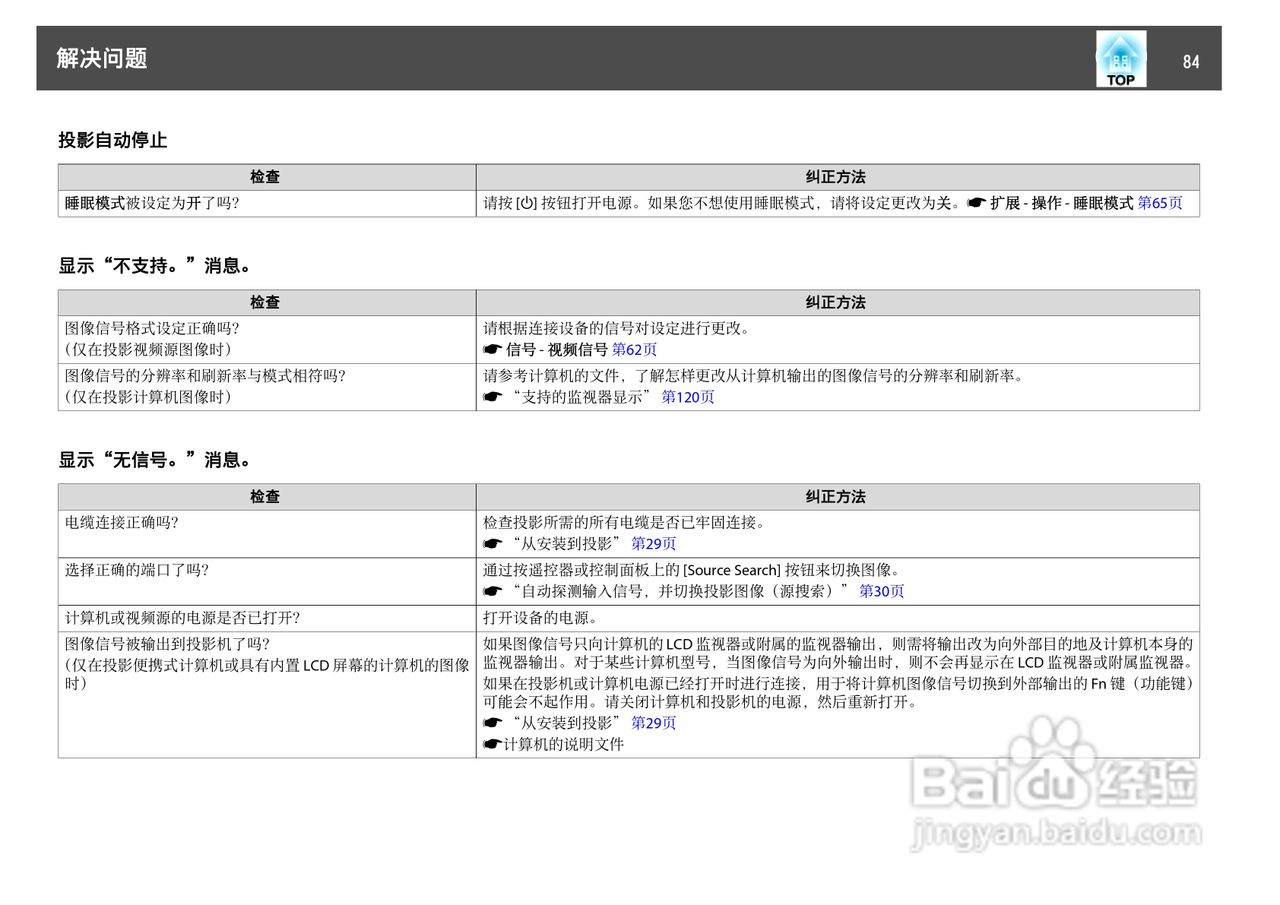Image resolution: width=1280 pixels, height=905 pixels.
Task: Click the page title 解决问题
Action: coord(102,58)
